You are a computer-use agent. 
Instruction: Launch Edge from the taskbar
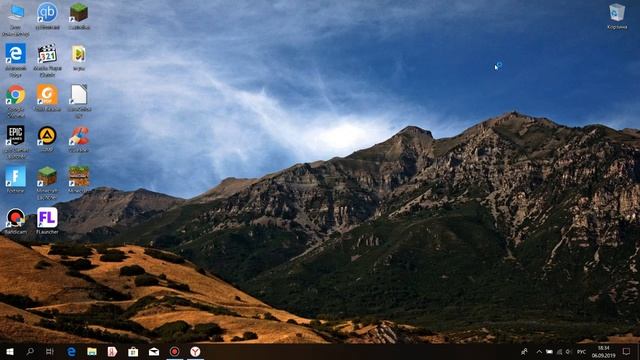tap(71, 351)
